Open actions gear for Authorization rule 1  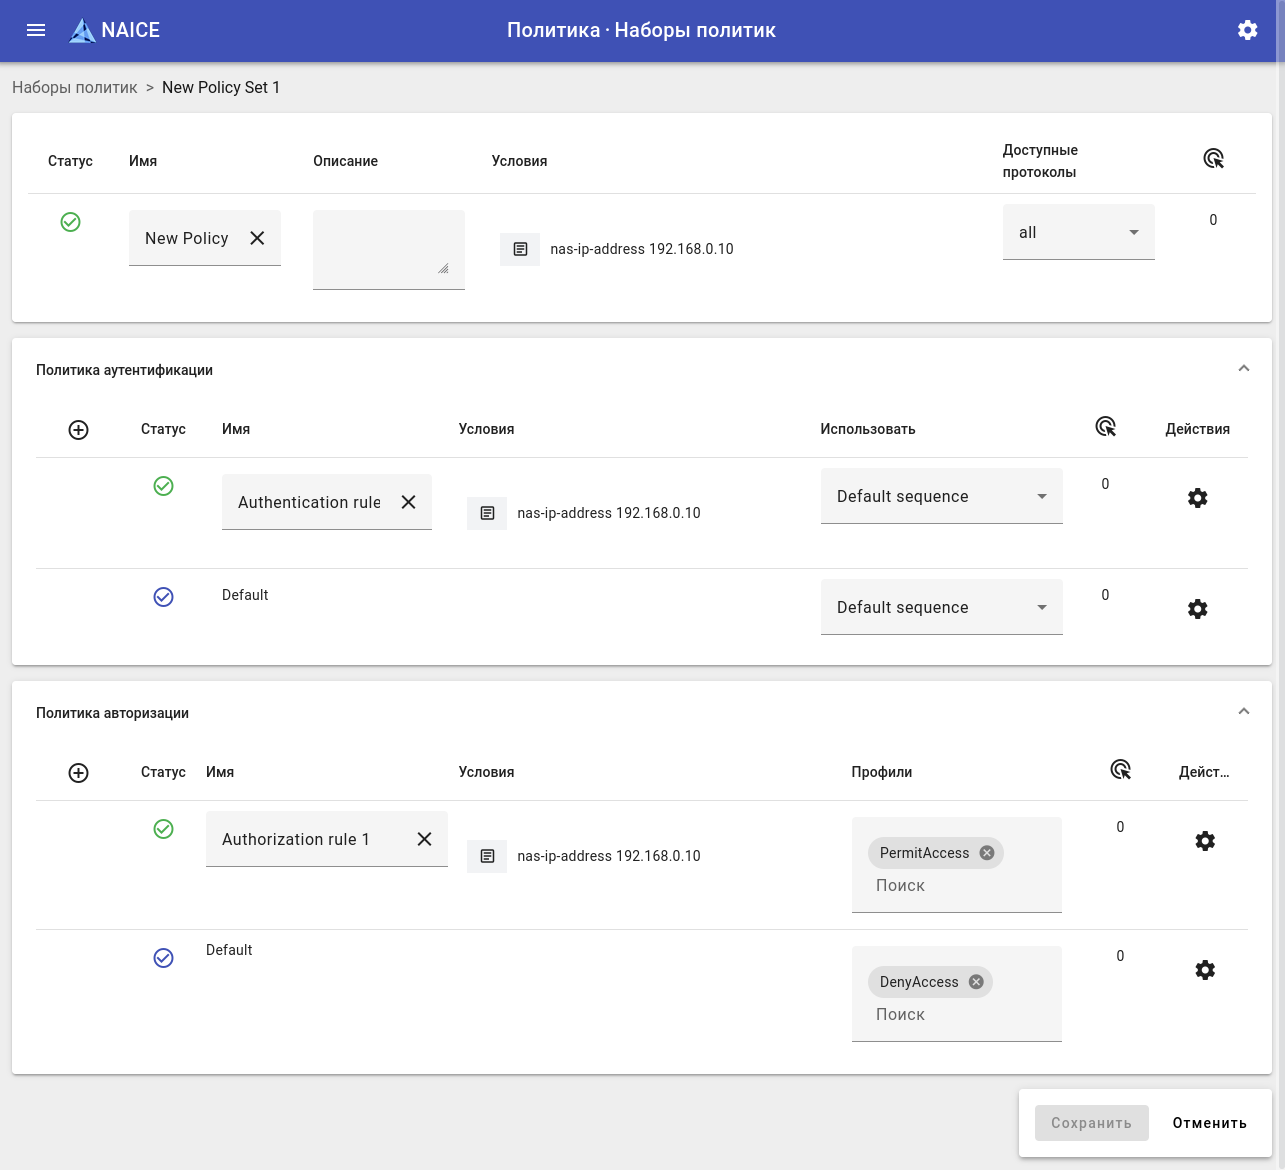tap(1205, 841)
